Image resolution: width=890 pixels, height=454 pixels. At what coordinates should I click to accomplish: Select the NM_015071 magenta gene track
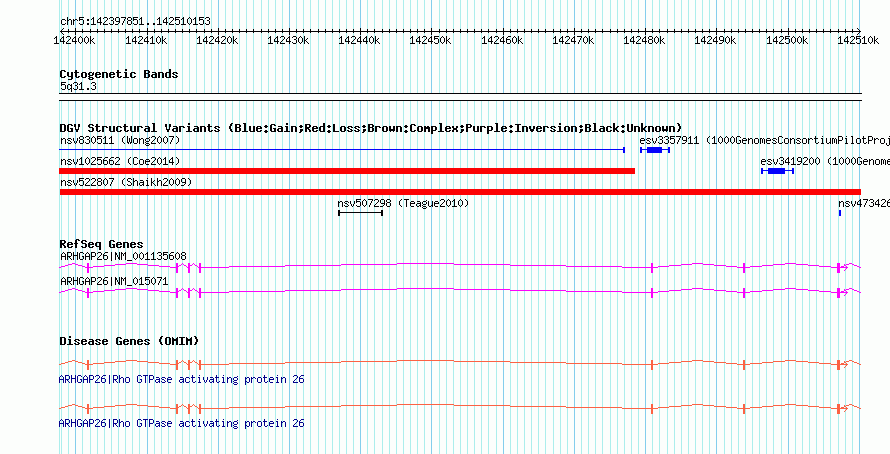click(460, 292)
